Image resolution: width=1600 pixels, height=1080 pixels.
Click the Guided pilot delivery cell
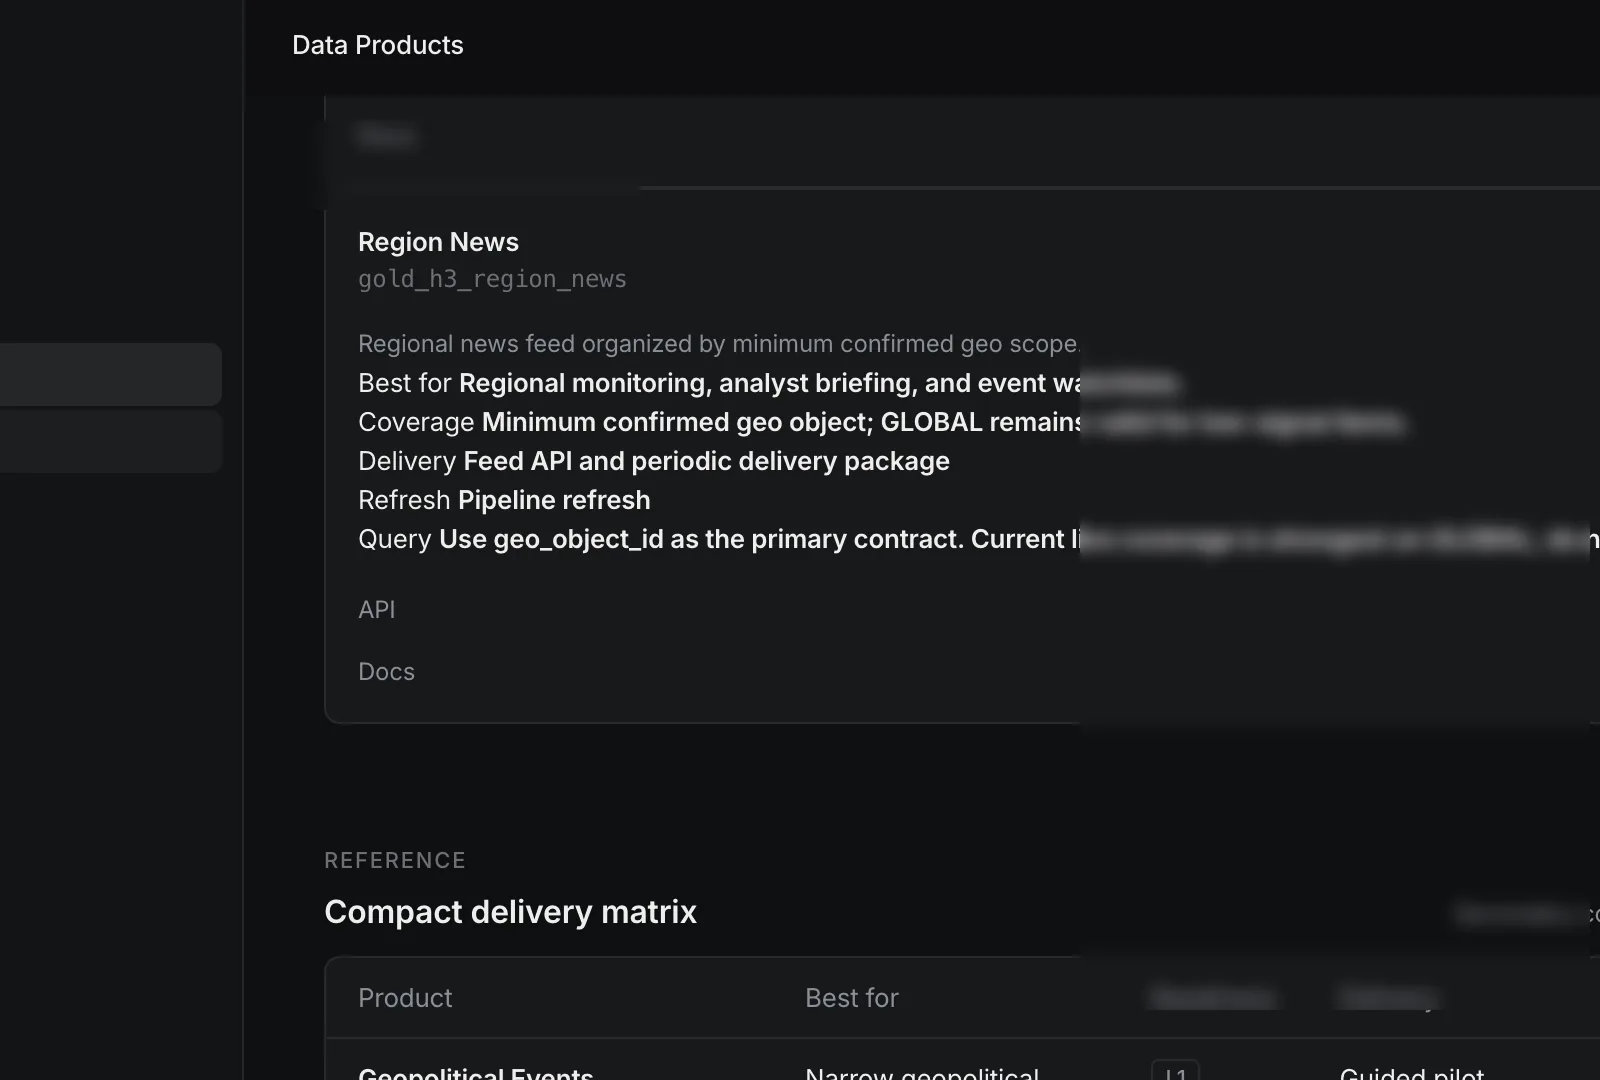(1412, 1072)
